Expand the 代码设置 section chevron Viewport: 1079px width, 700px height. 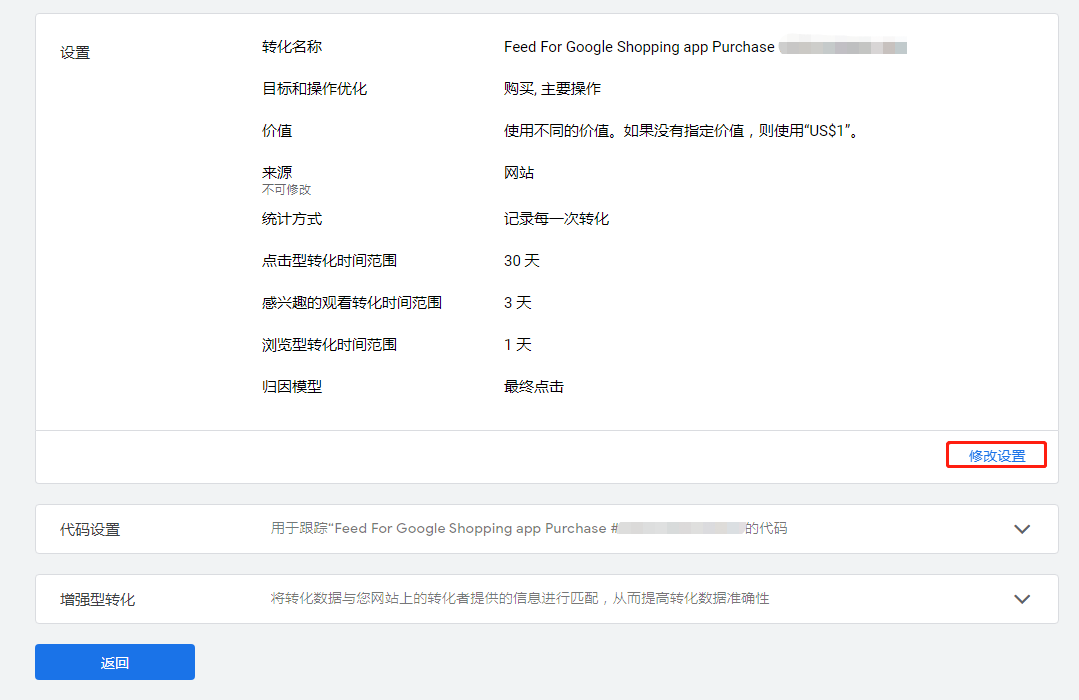point(1022,528)
